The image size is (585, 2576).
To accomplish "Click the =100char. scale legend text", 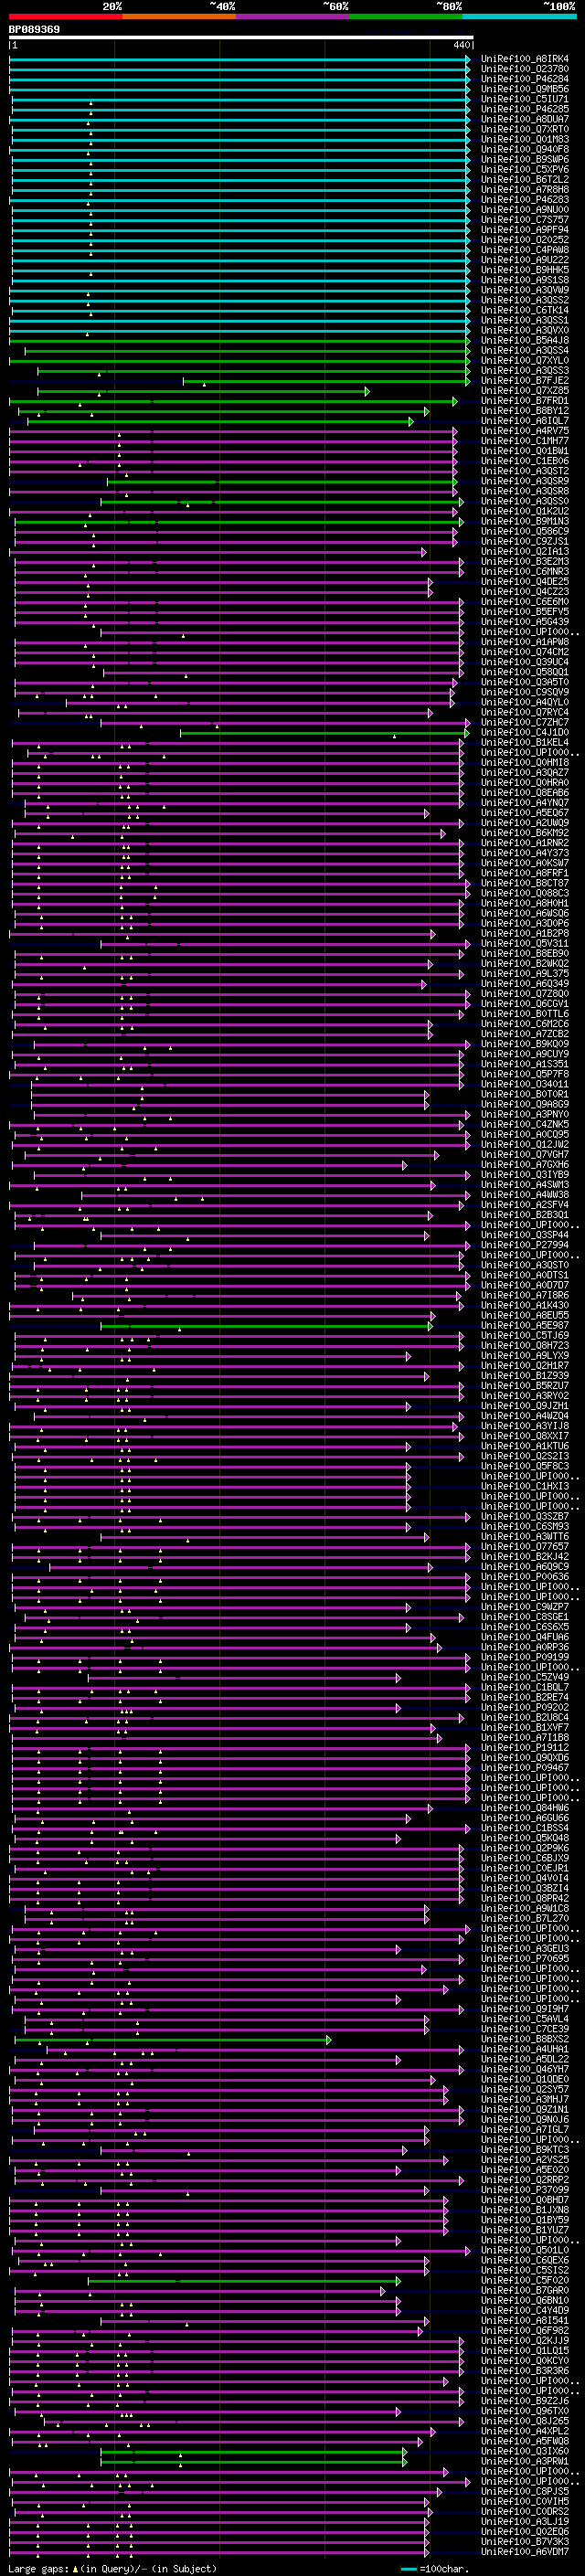I will click(443, 2569).
